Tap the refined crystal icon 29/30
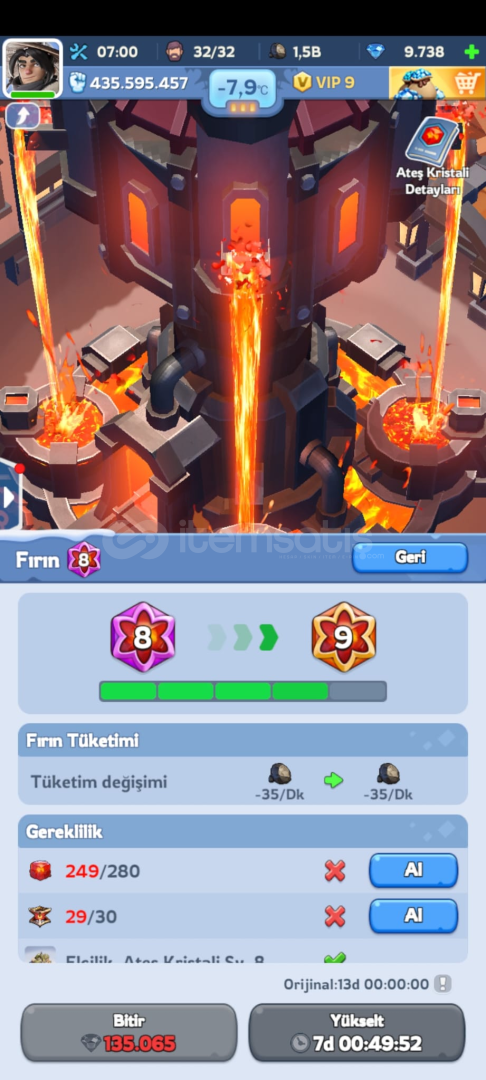Image resolution: width=486 pixels, height=1080 pixels. click(x=40, y=916)
